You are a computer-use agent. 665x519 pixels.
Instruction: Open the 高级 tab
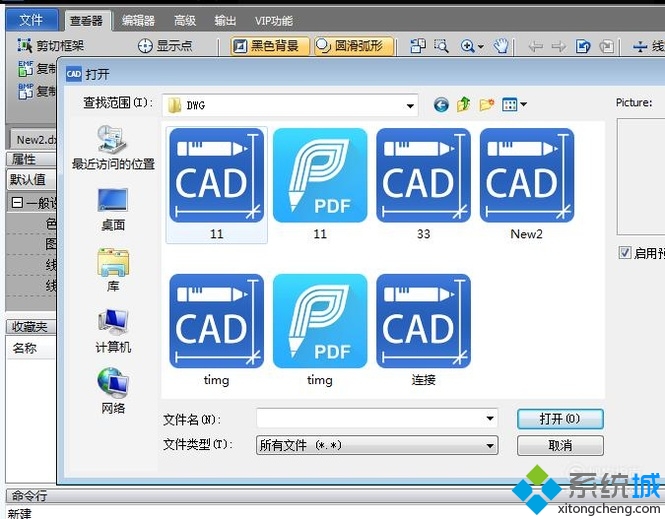(x=185, y=21)
